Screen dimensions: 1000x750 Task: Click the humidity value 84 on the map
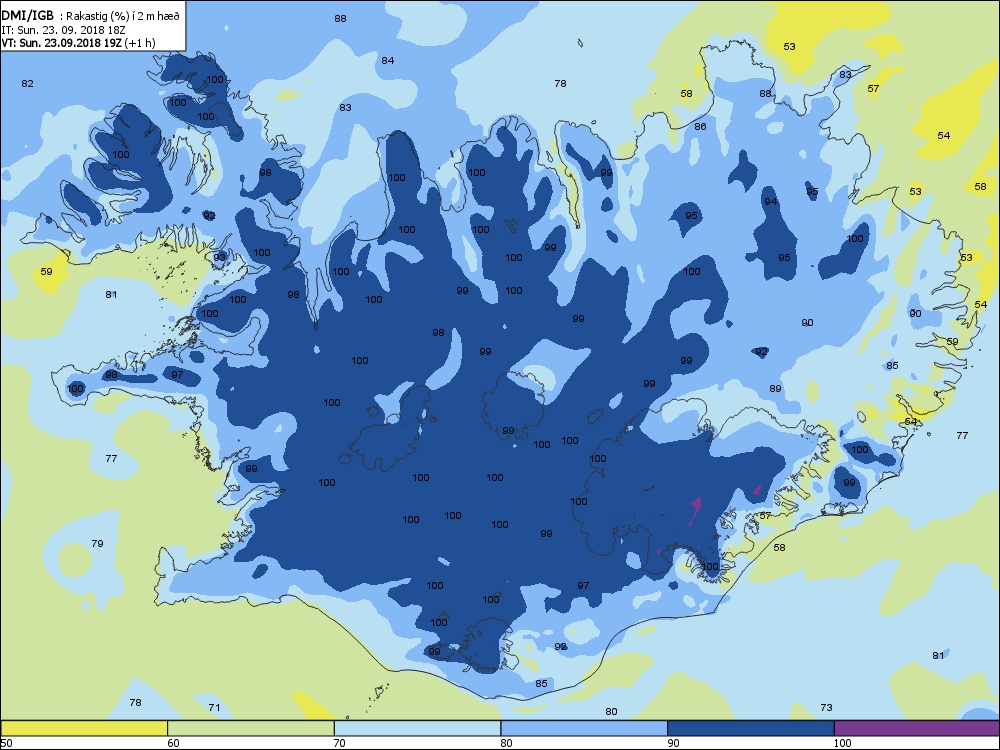pos(388,61)
